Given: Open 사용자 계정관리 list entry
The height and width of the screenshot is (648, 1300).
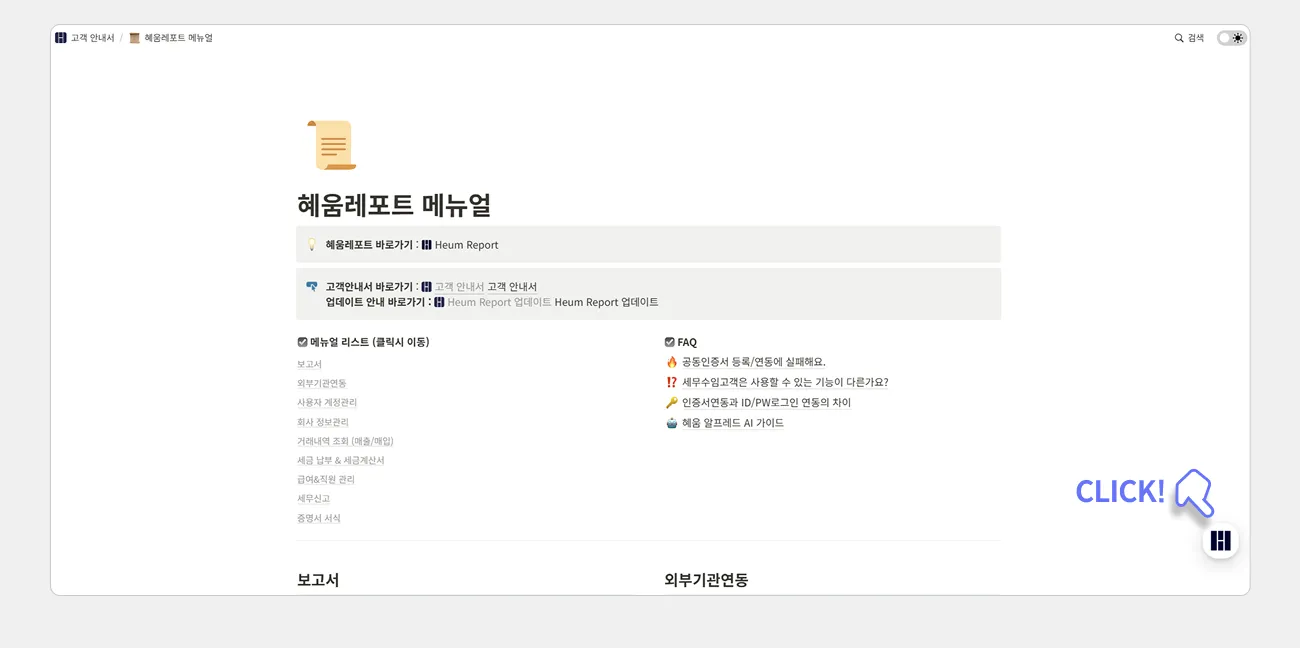Looking at the screenshot, I should (327, 402).
